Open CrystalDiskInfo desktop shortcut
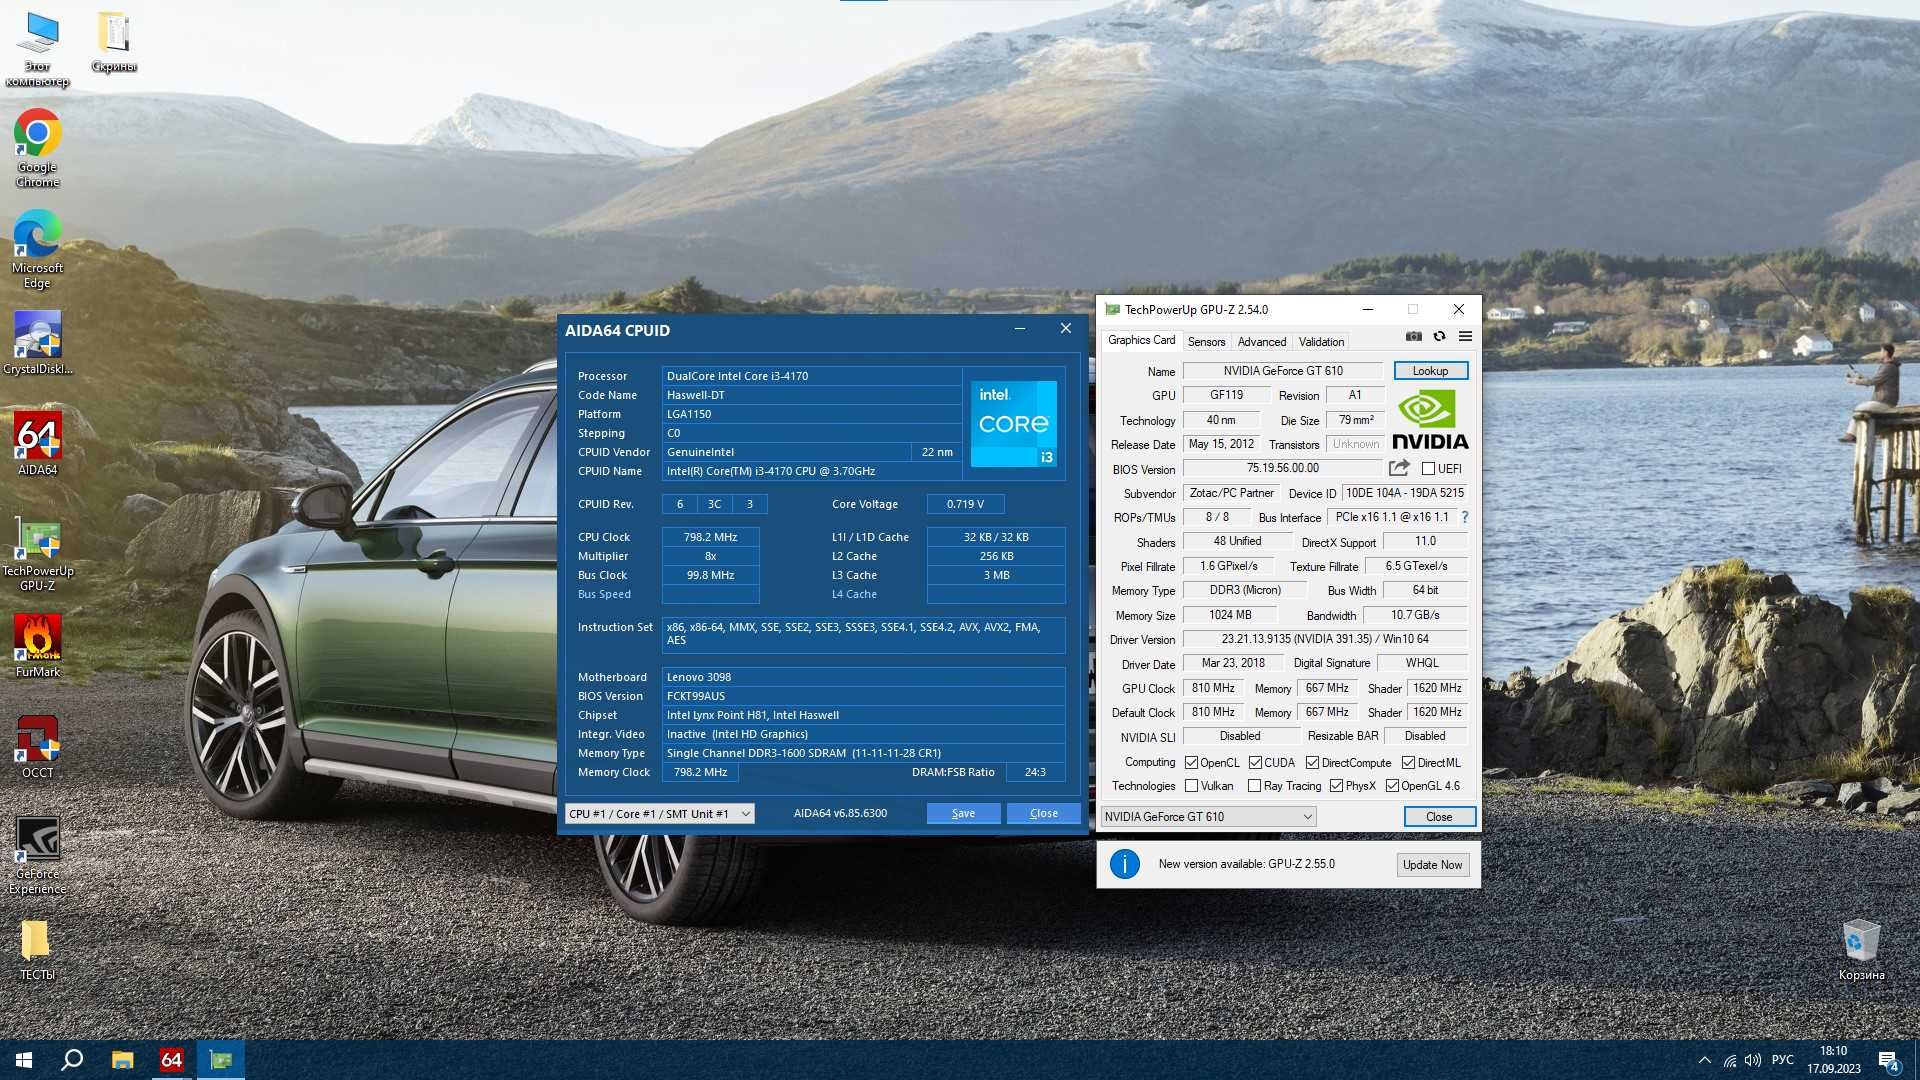The height and width of the screenshot is (1080, 1920). pyautogui.click(x=37, y=343)
